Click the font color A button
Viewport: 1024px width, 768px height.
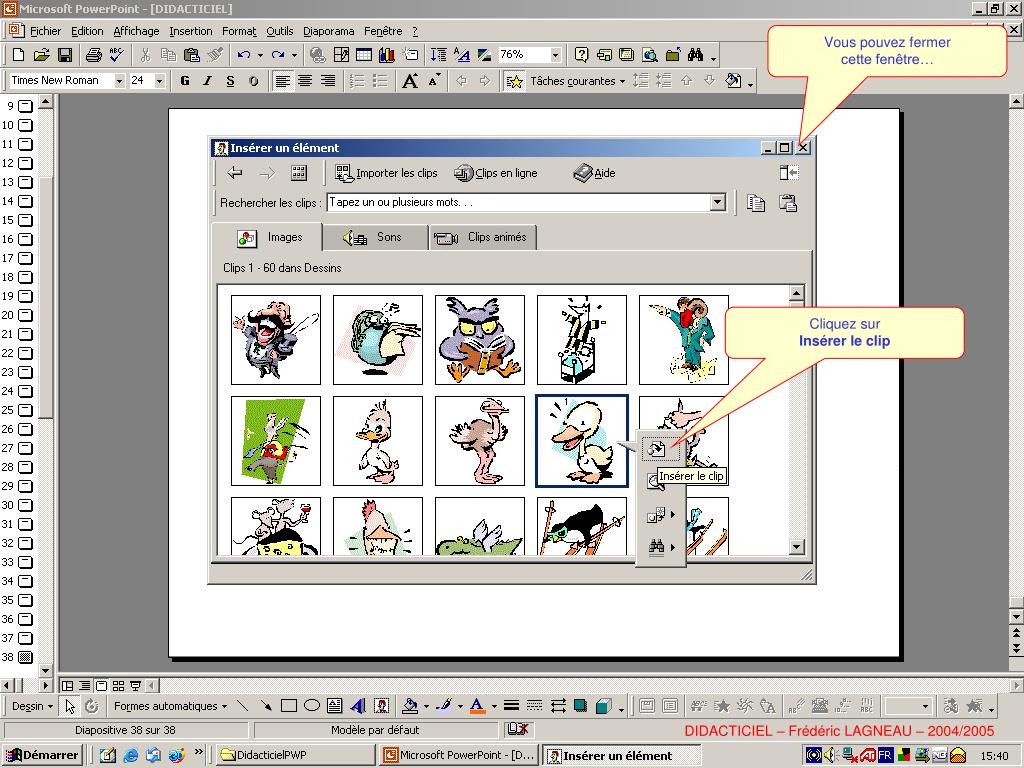click(x=477, y=706)
